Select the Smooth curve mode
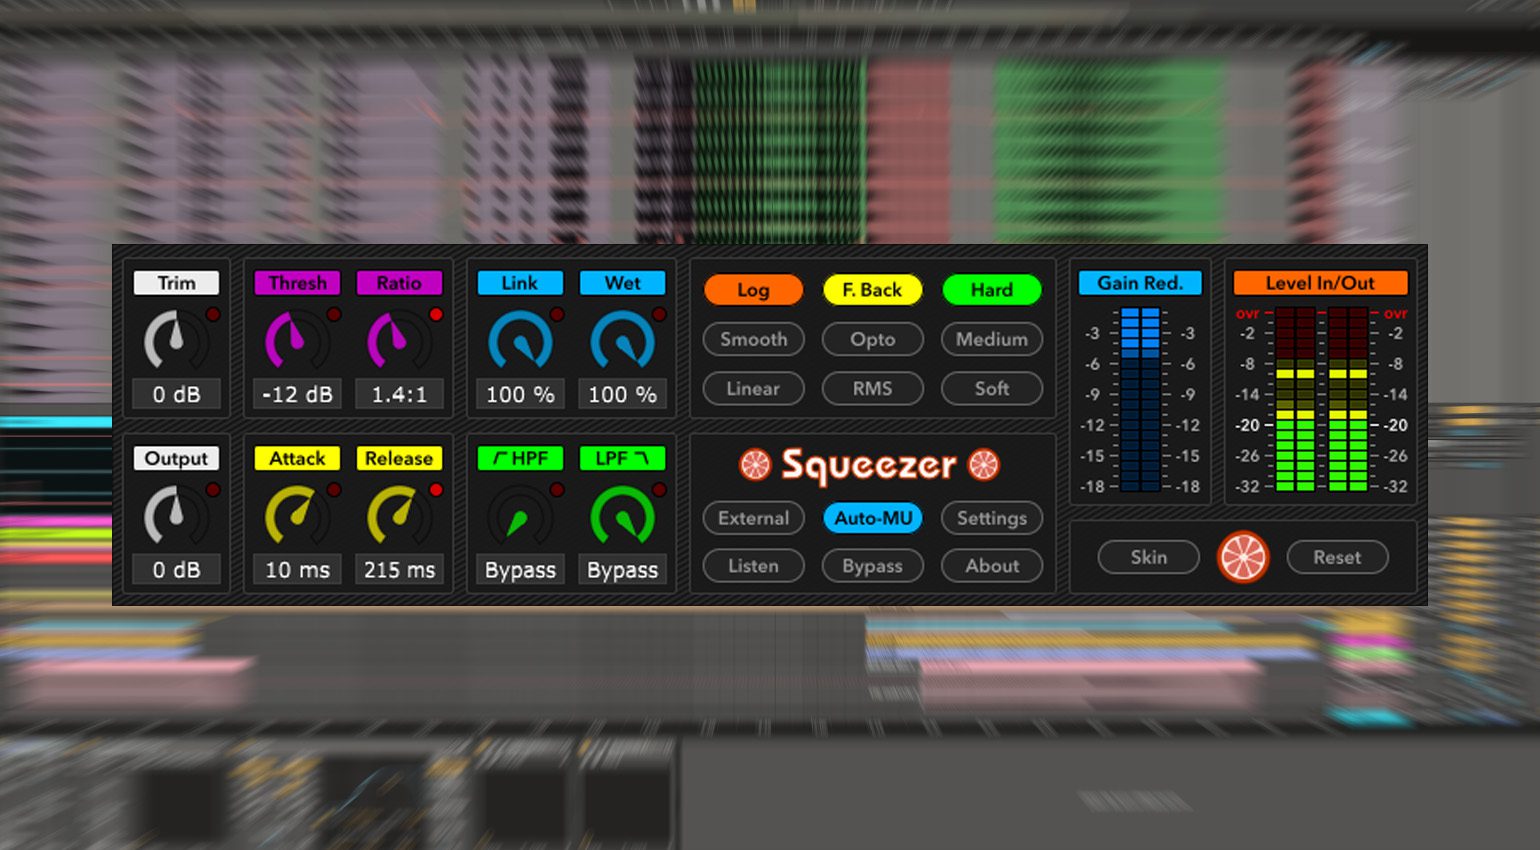 click(753, 339)
